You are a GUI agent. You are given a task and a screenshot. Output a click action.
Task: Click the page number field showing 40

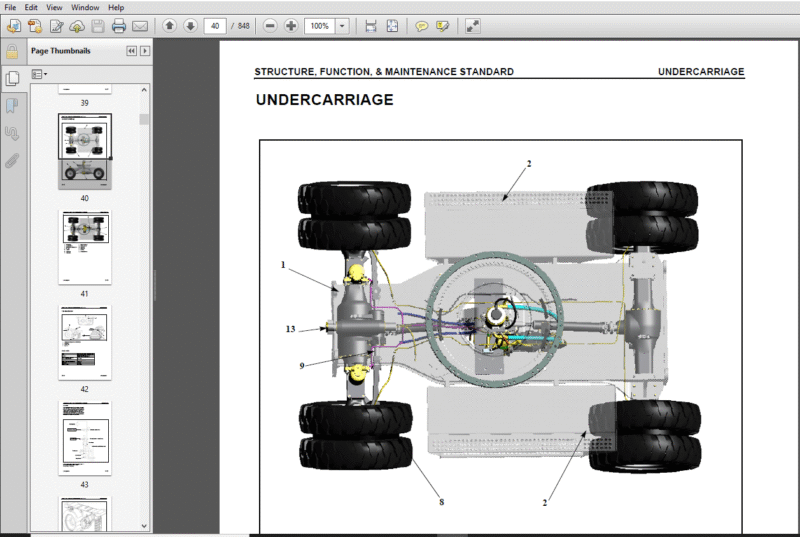pos(215,26)
